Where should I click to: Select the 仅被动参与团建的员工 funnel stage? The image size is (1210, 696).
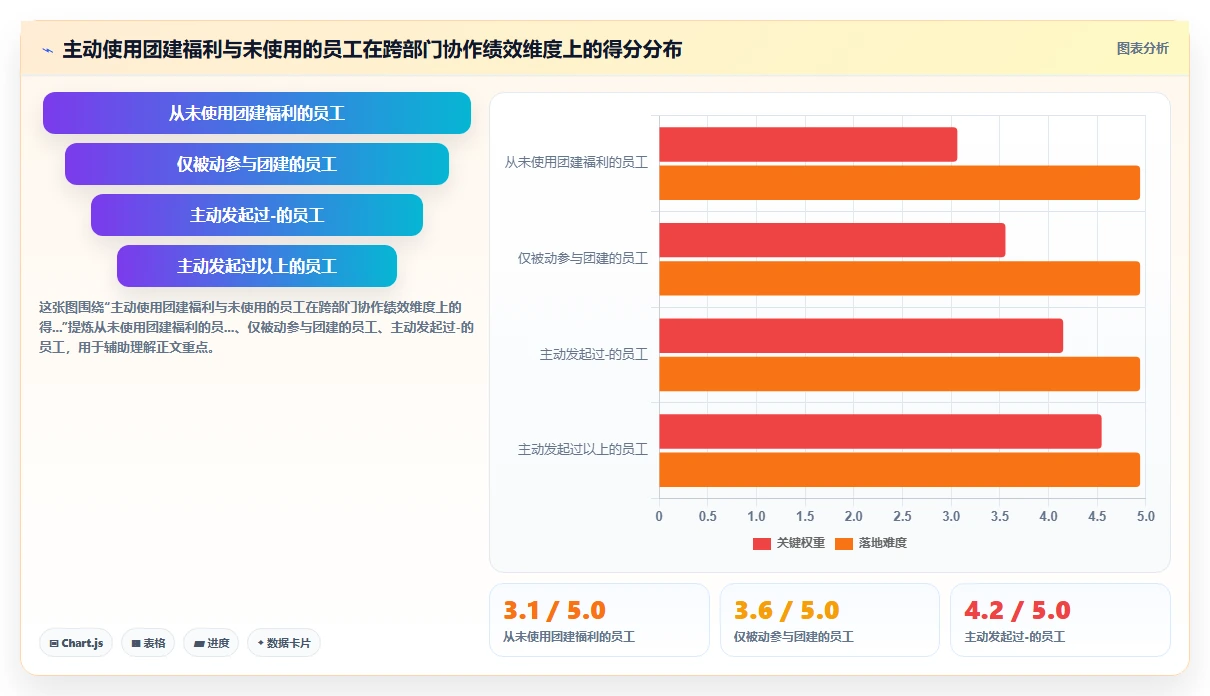point(257,164)
